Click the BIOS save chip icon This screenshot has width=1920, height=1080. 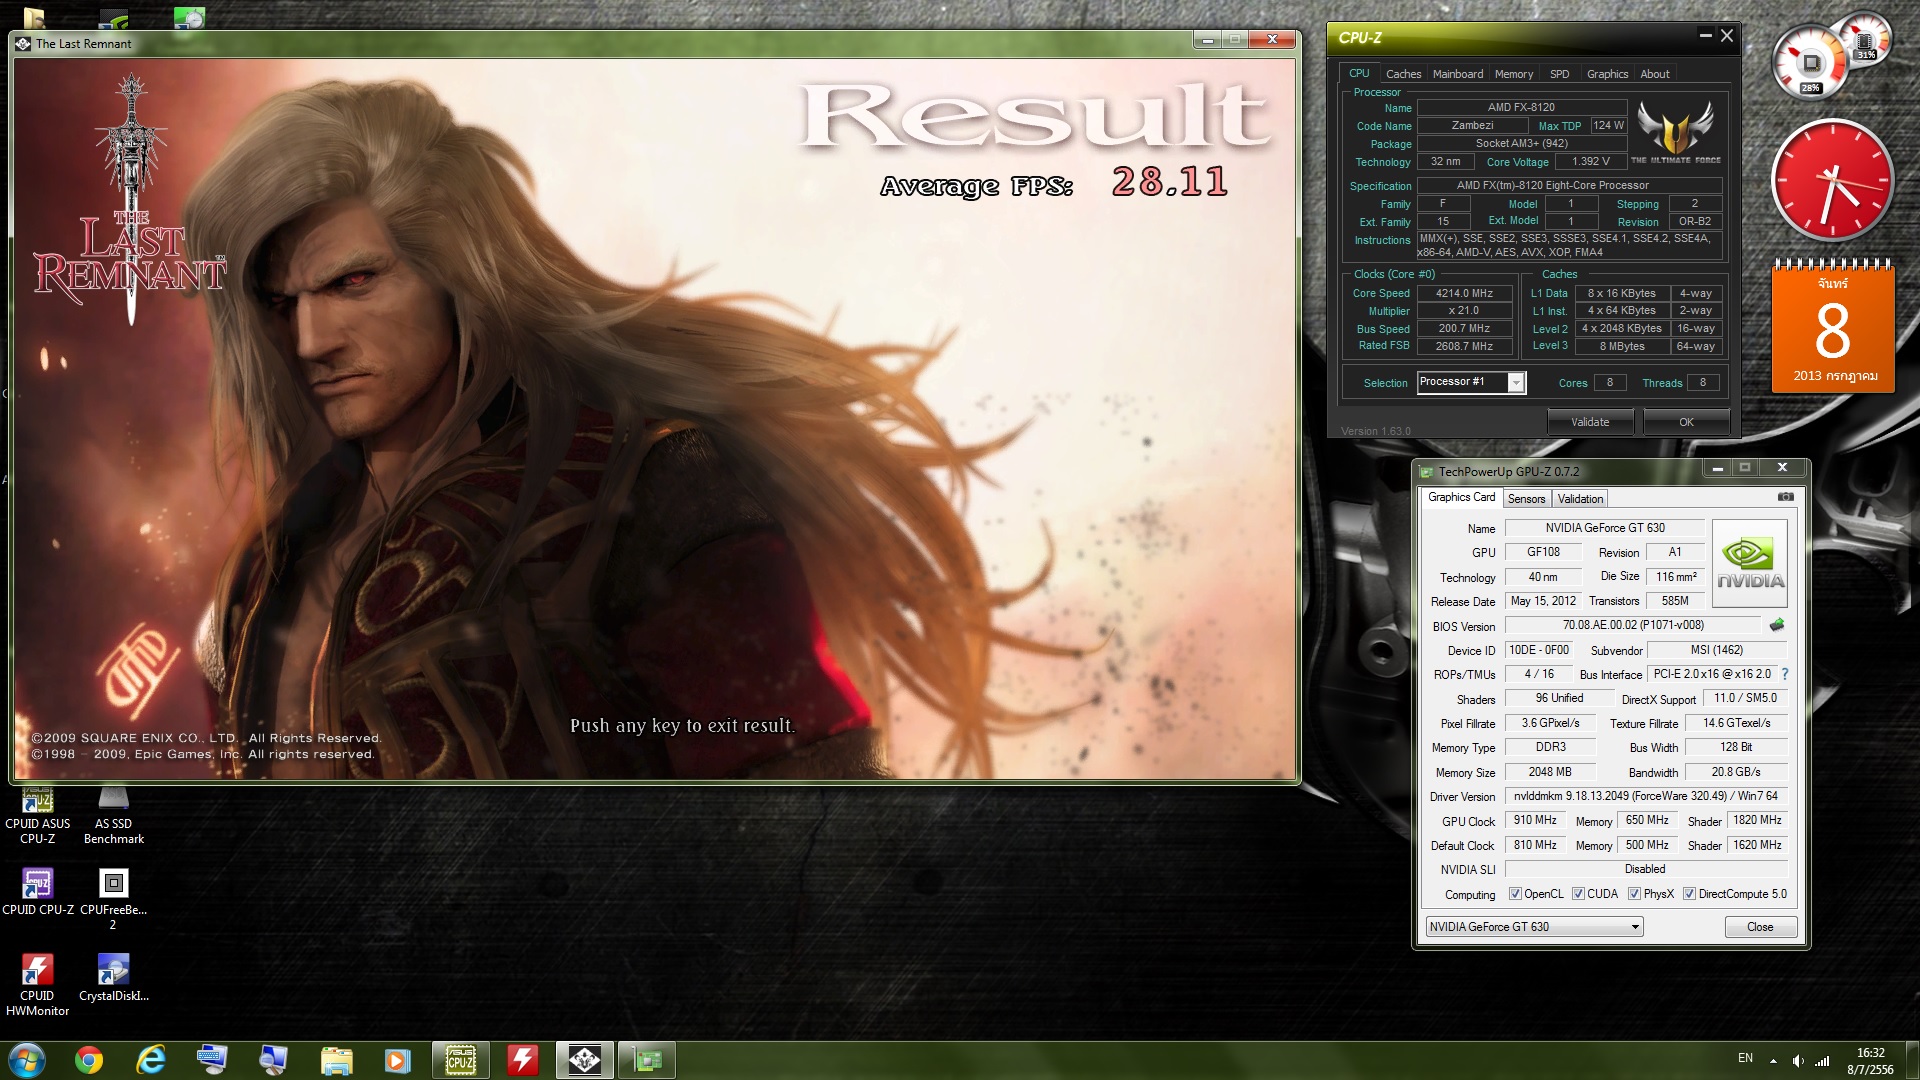tap(1777, 625)
